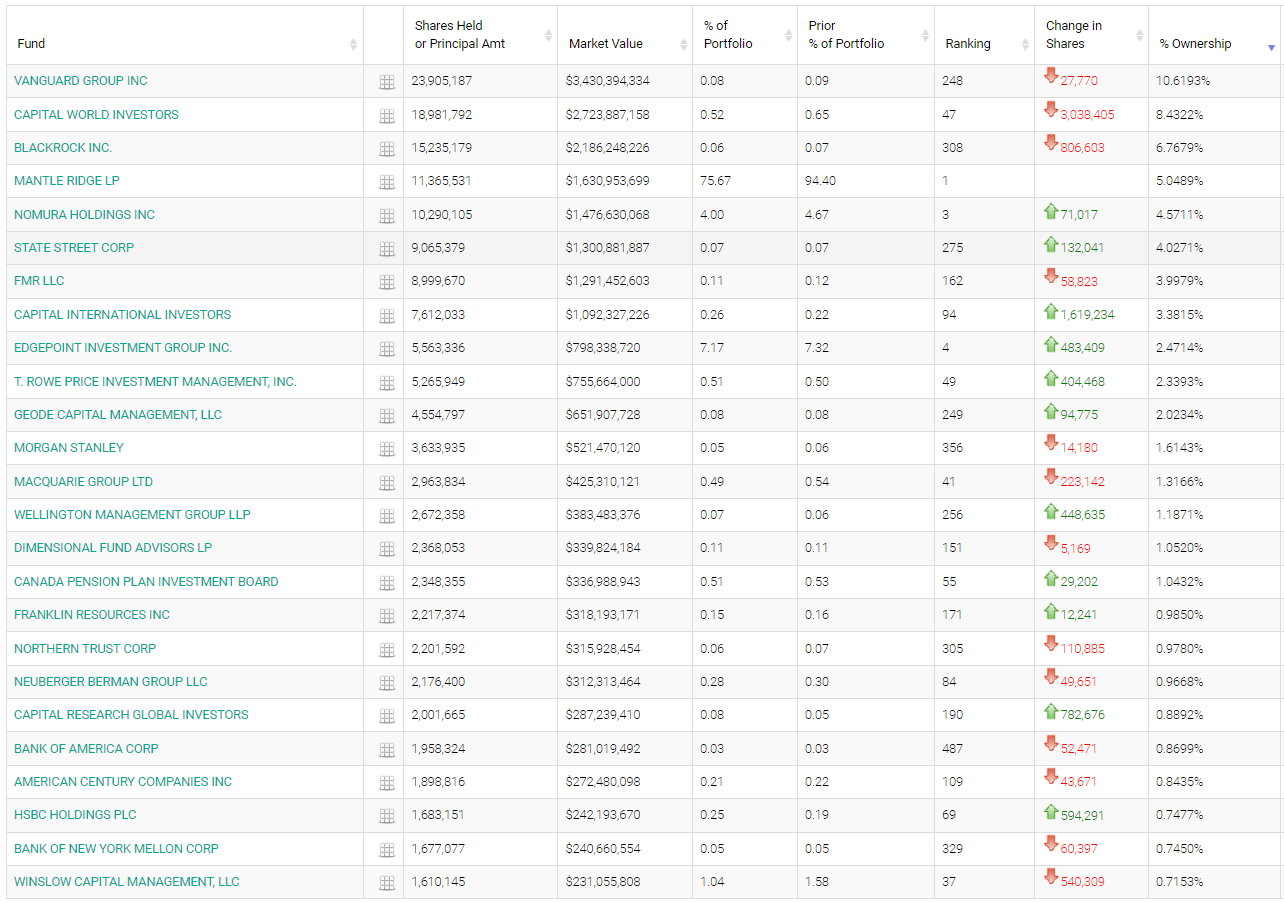The width and height of the screenshot is (1284, 902).
Task: Open VANGUARD GROUP INC fund link
Action: (x=81, y=81)
